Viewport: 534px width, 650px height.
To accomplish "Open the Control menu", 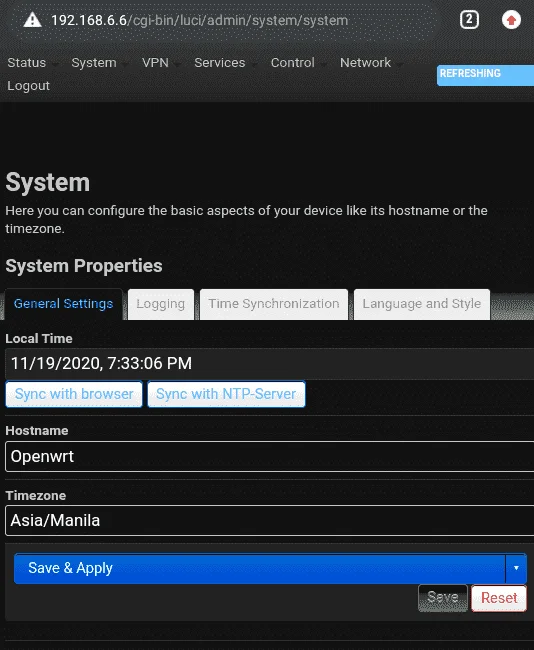I will coord(293,63).
